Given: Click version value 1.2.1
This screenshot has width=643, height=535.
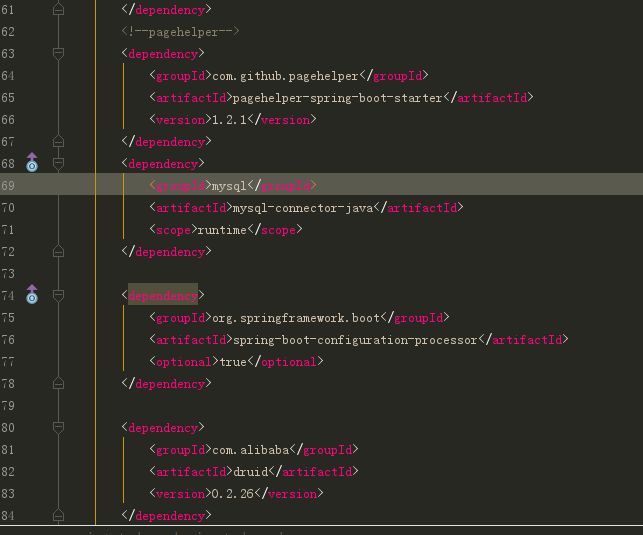Looking at the screenshot, I should point(230,120).
